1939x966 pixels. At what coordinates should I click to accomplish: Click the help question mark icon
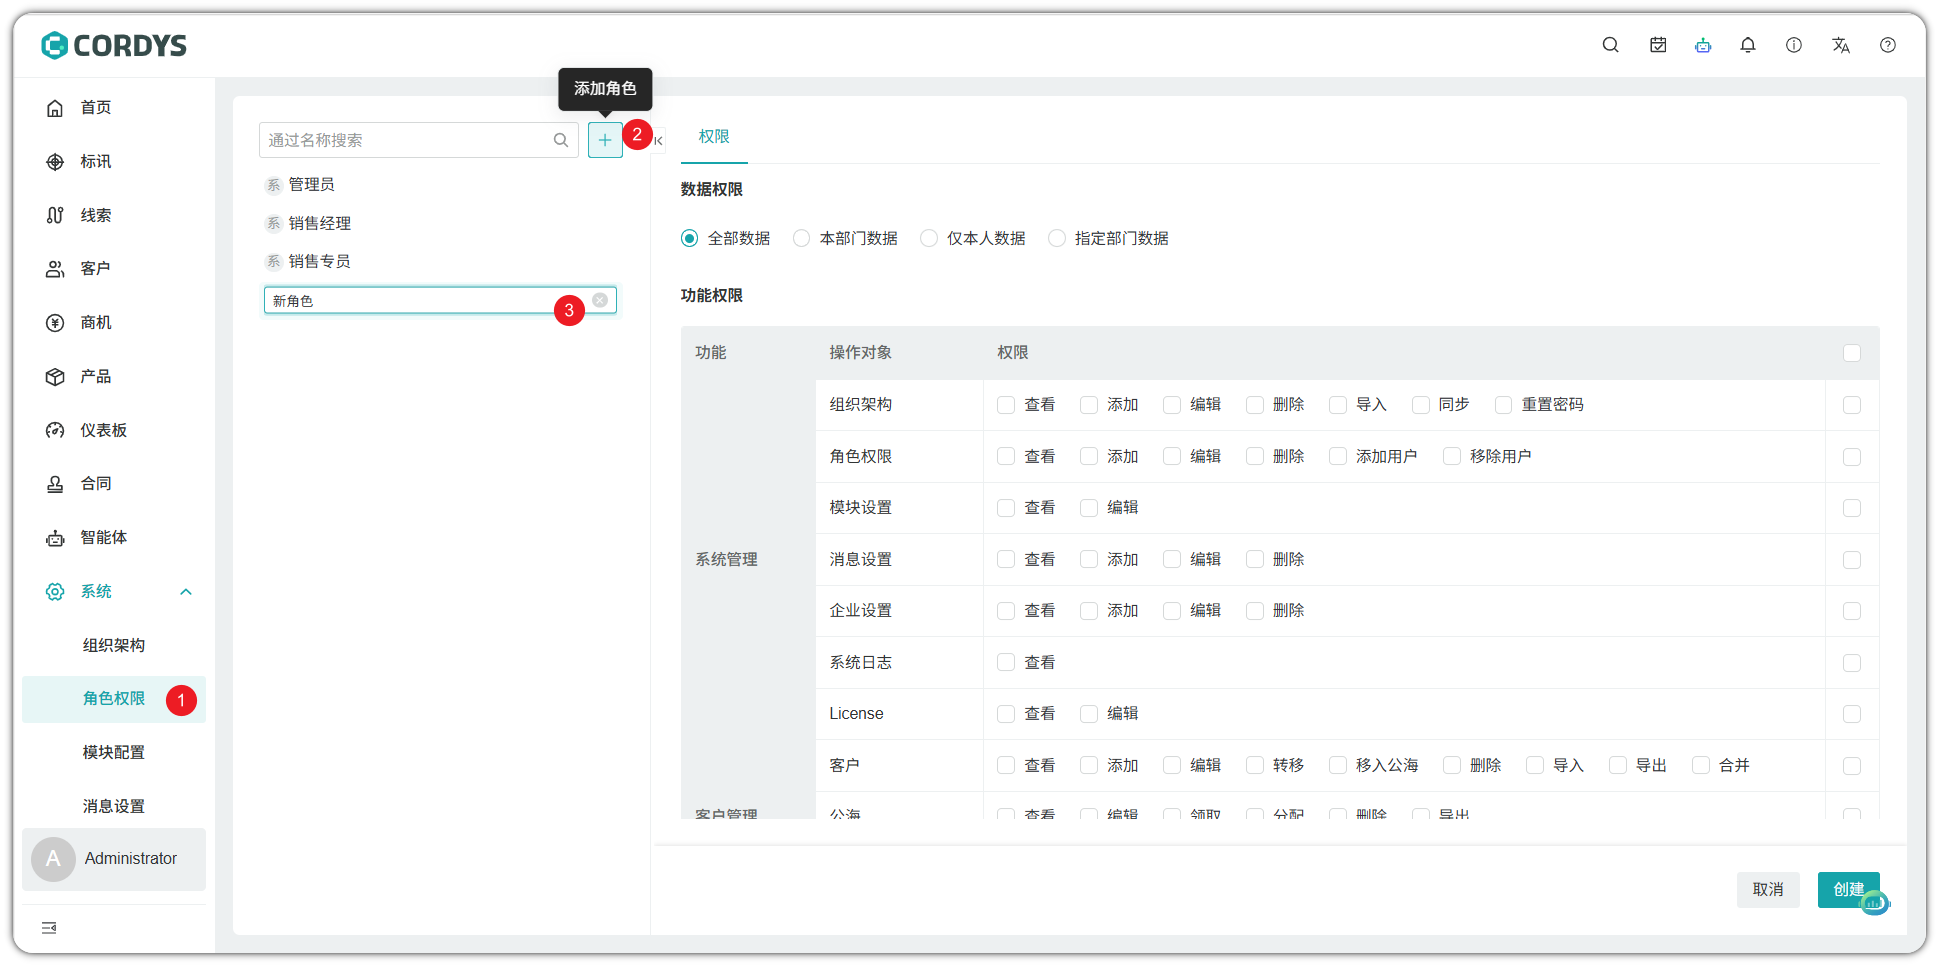(x=1887, y=45)
